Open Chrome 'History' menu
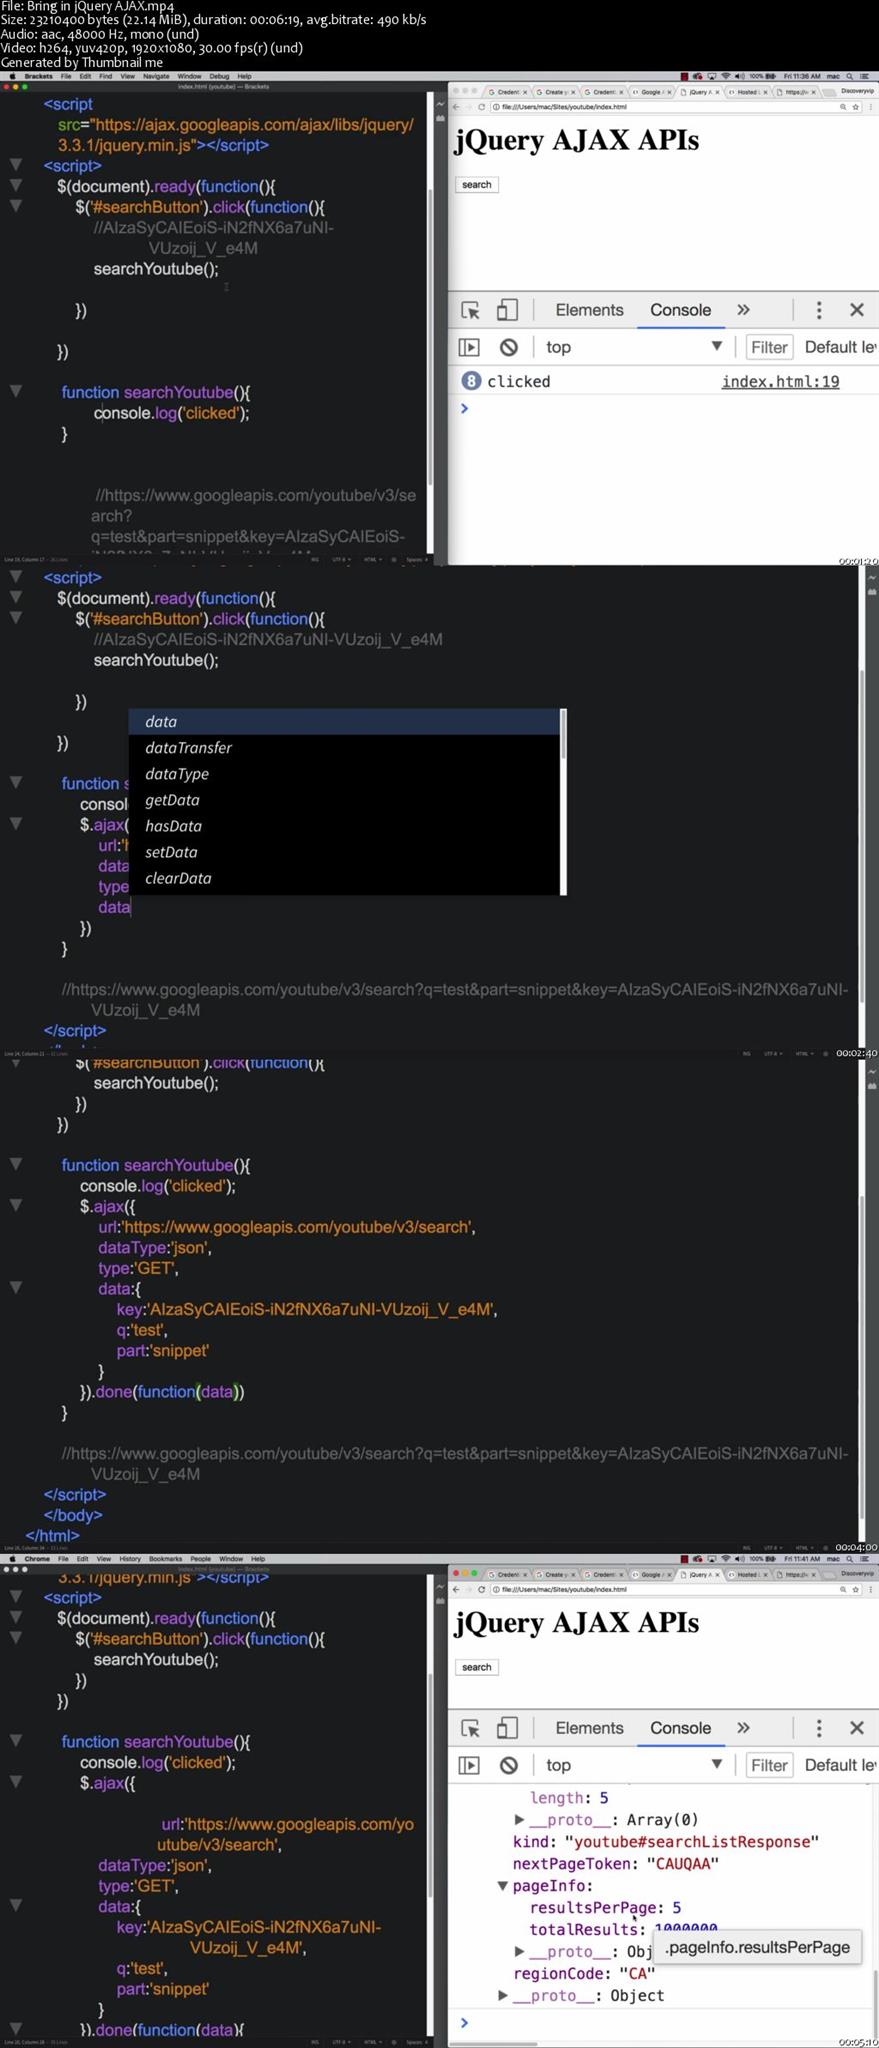 point(130,1559)
